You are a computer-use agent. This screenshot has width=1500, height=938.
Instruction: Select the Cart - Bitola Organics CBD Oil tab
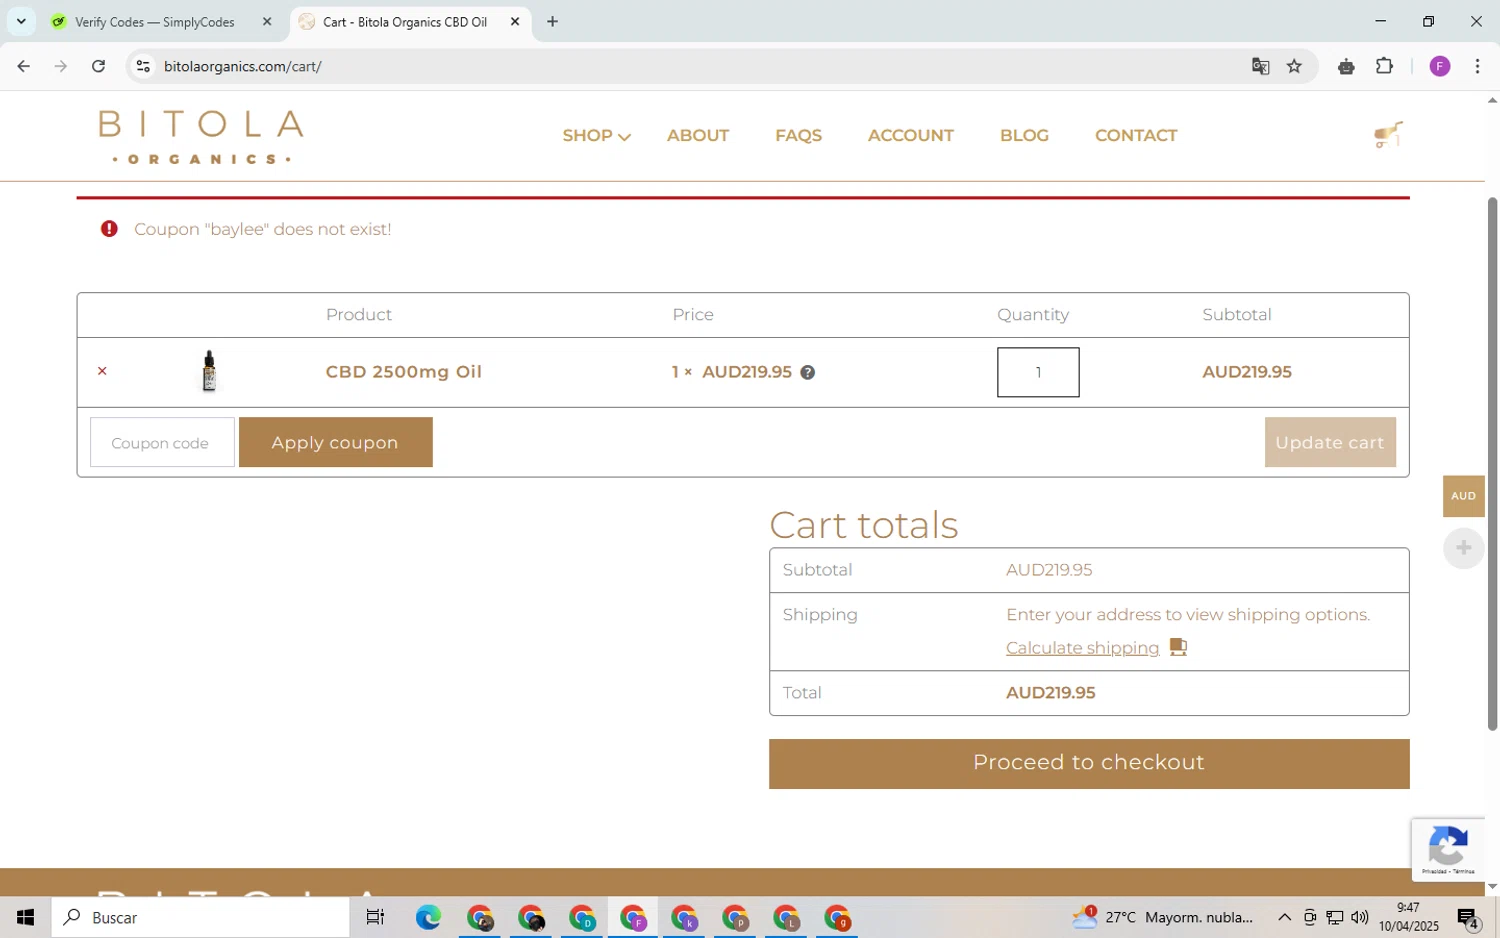click(404, 21)
